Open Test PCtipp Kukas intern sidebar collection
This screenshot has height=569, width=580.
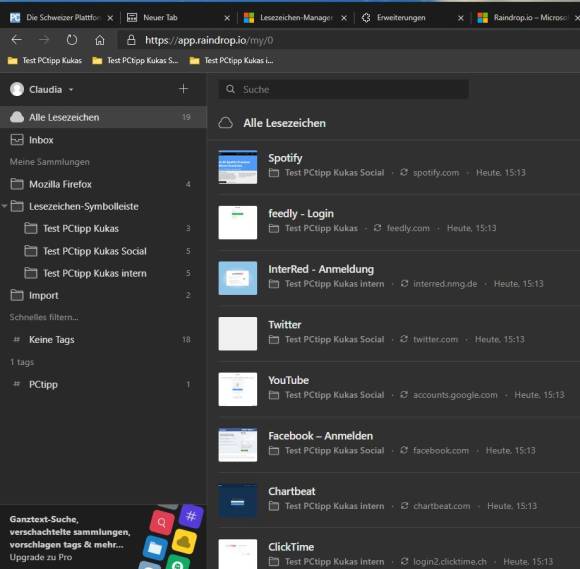point(103,273)
